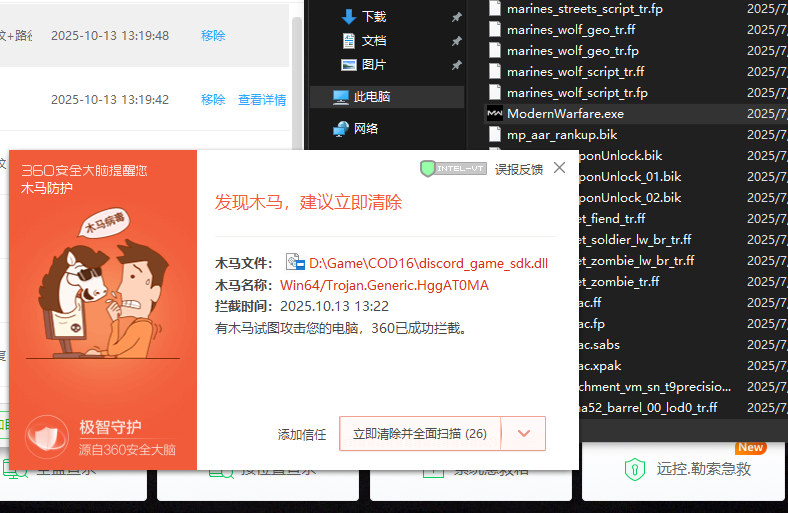
Task: Click 立即清除并全面扫描 button
Action: pos(420,433)
